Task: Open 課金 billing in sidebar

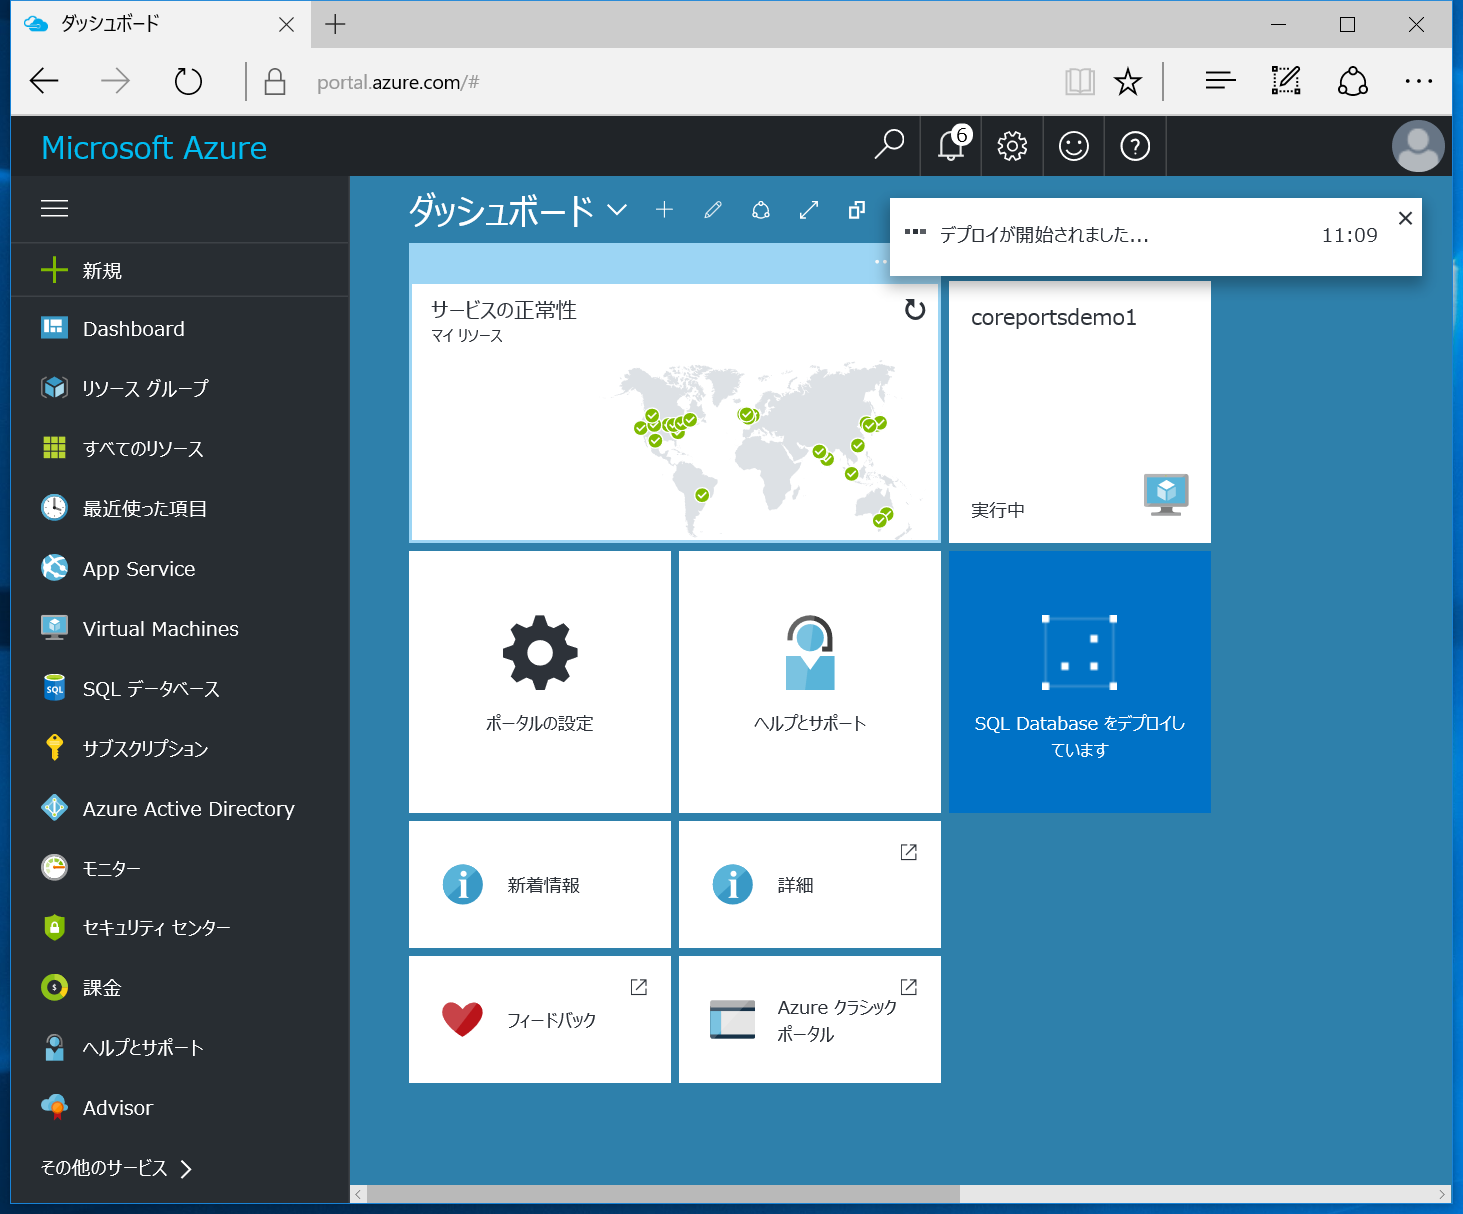Action: click(x=180, y=988)
